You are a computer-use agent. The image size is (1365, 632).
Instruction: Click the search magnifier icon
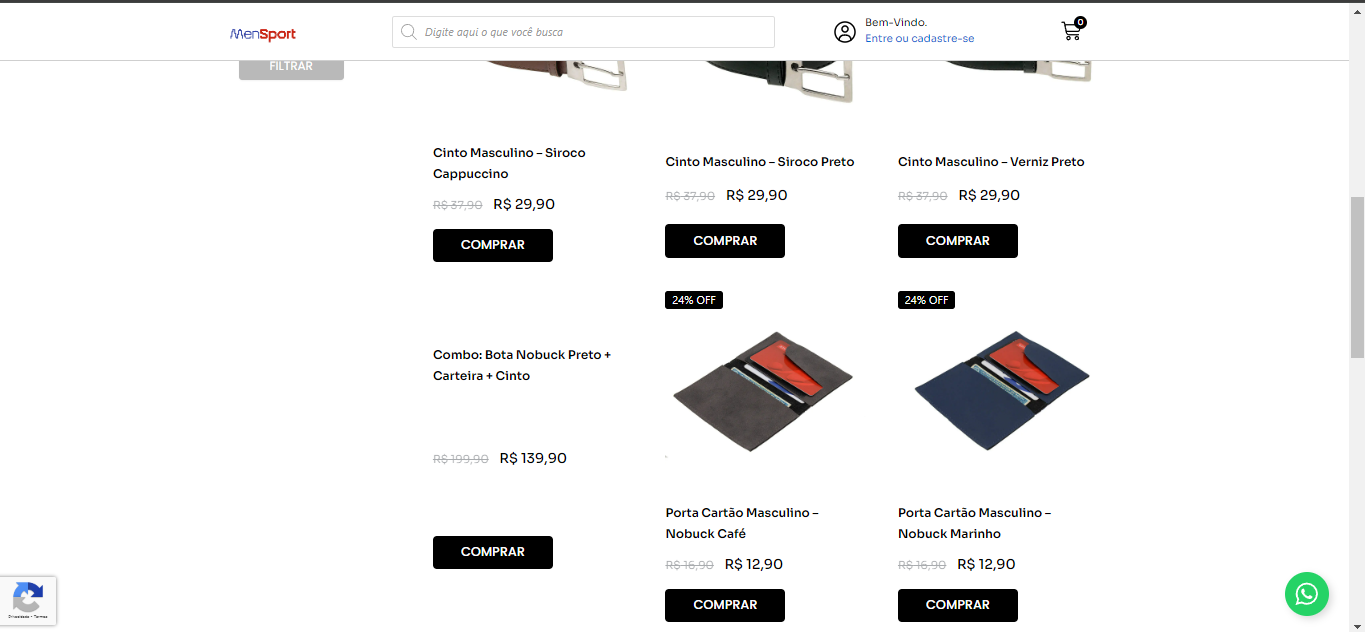(408, 32)
